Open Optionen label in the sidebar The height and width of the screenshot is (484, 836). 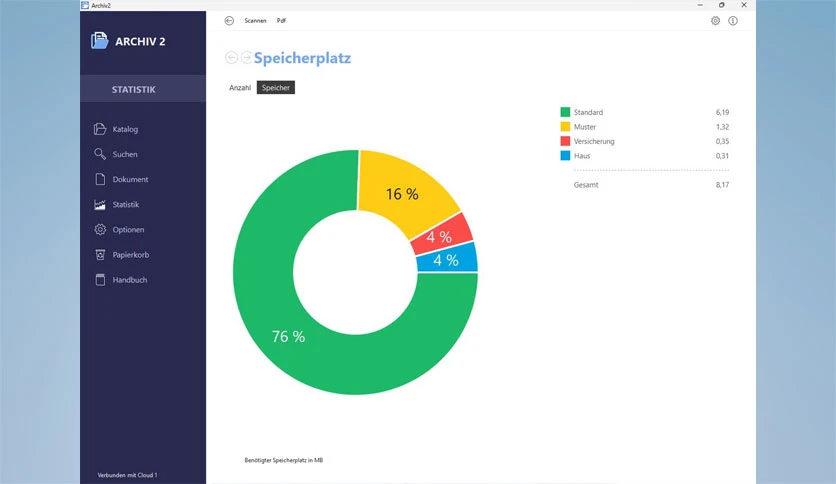tap(128, 230)
